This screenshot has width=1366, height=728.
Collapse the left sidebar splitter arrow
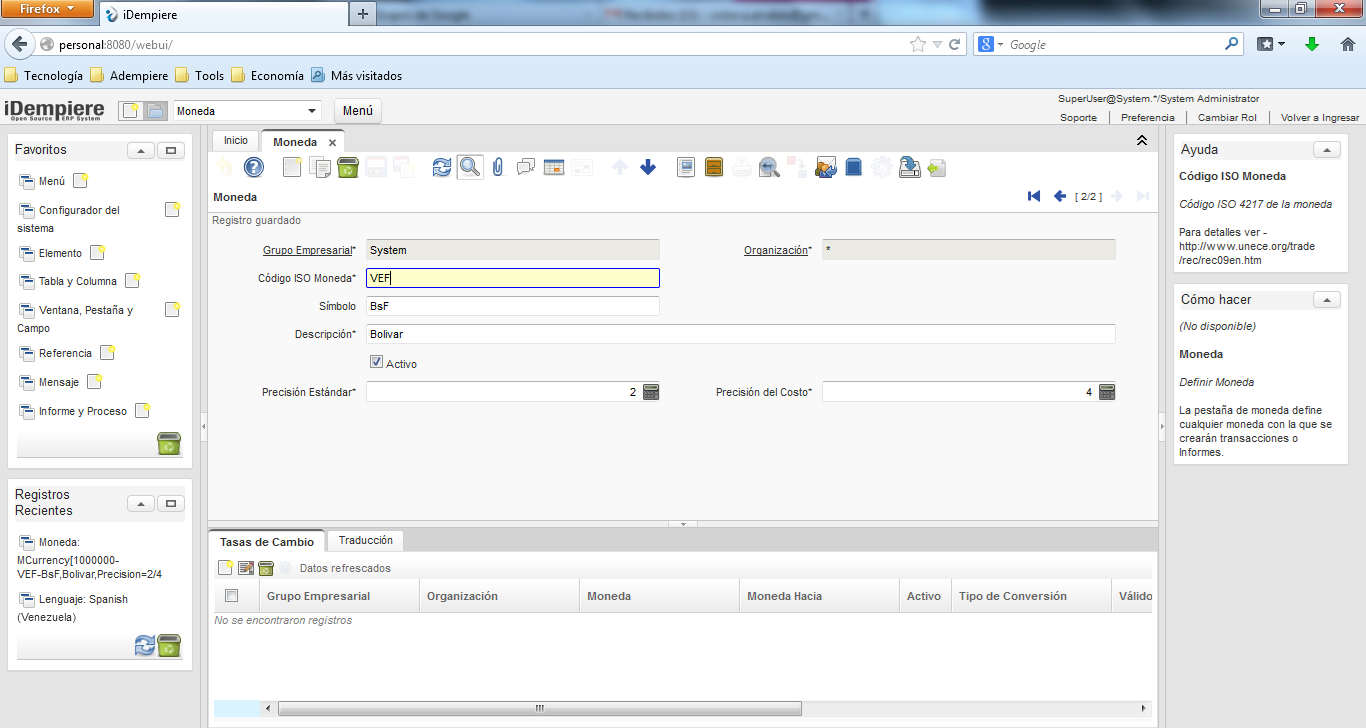click(204, 426)
